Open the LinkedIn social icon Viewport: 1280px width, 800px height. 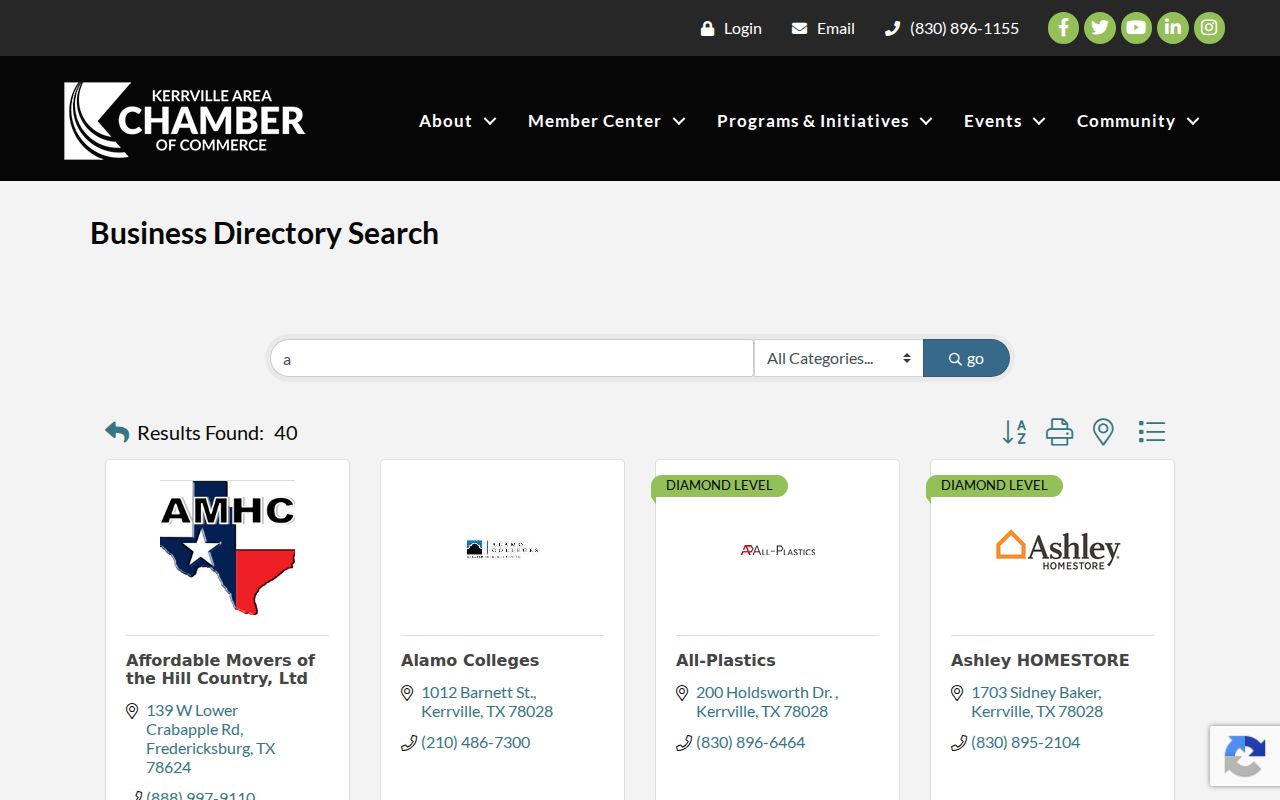coord(1173,28)
